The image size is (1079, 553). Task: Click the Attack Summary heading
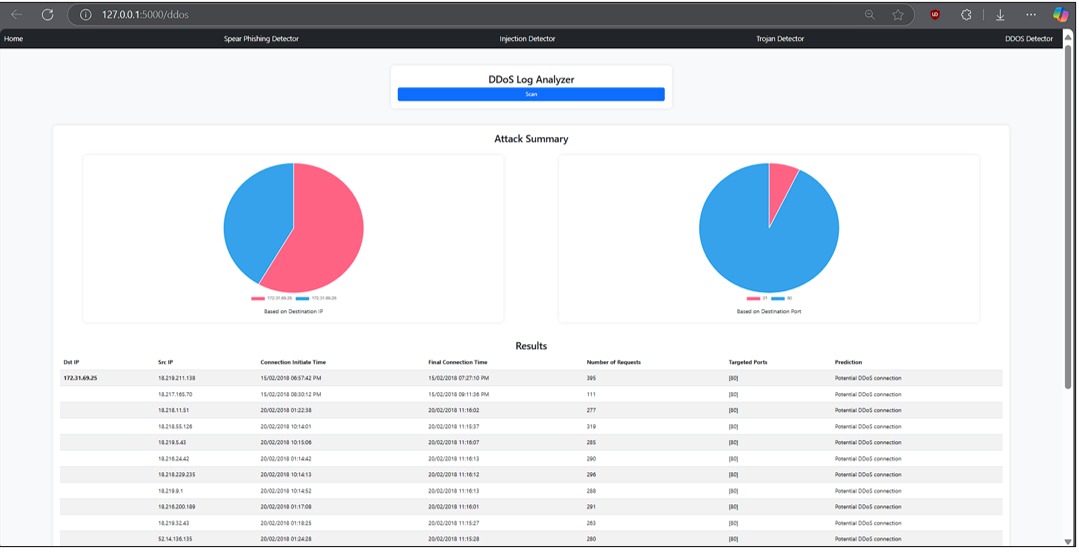point(531,139)
